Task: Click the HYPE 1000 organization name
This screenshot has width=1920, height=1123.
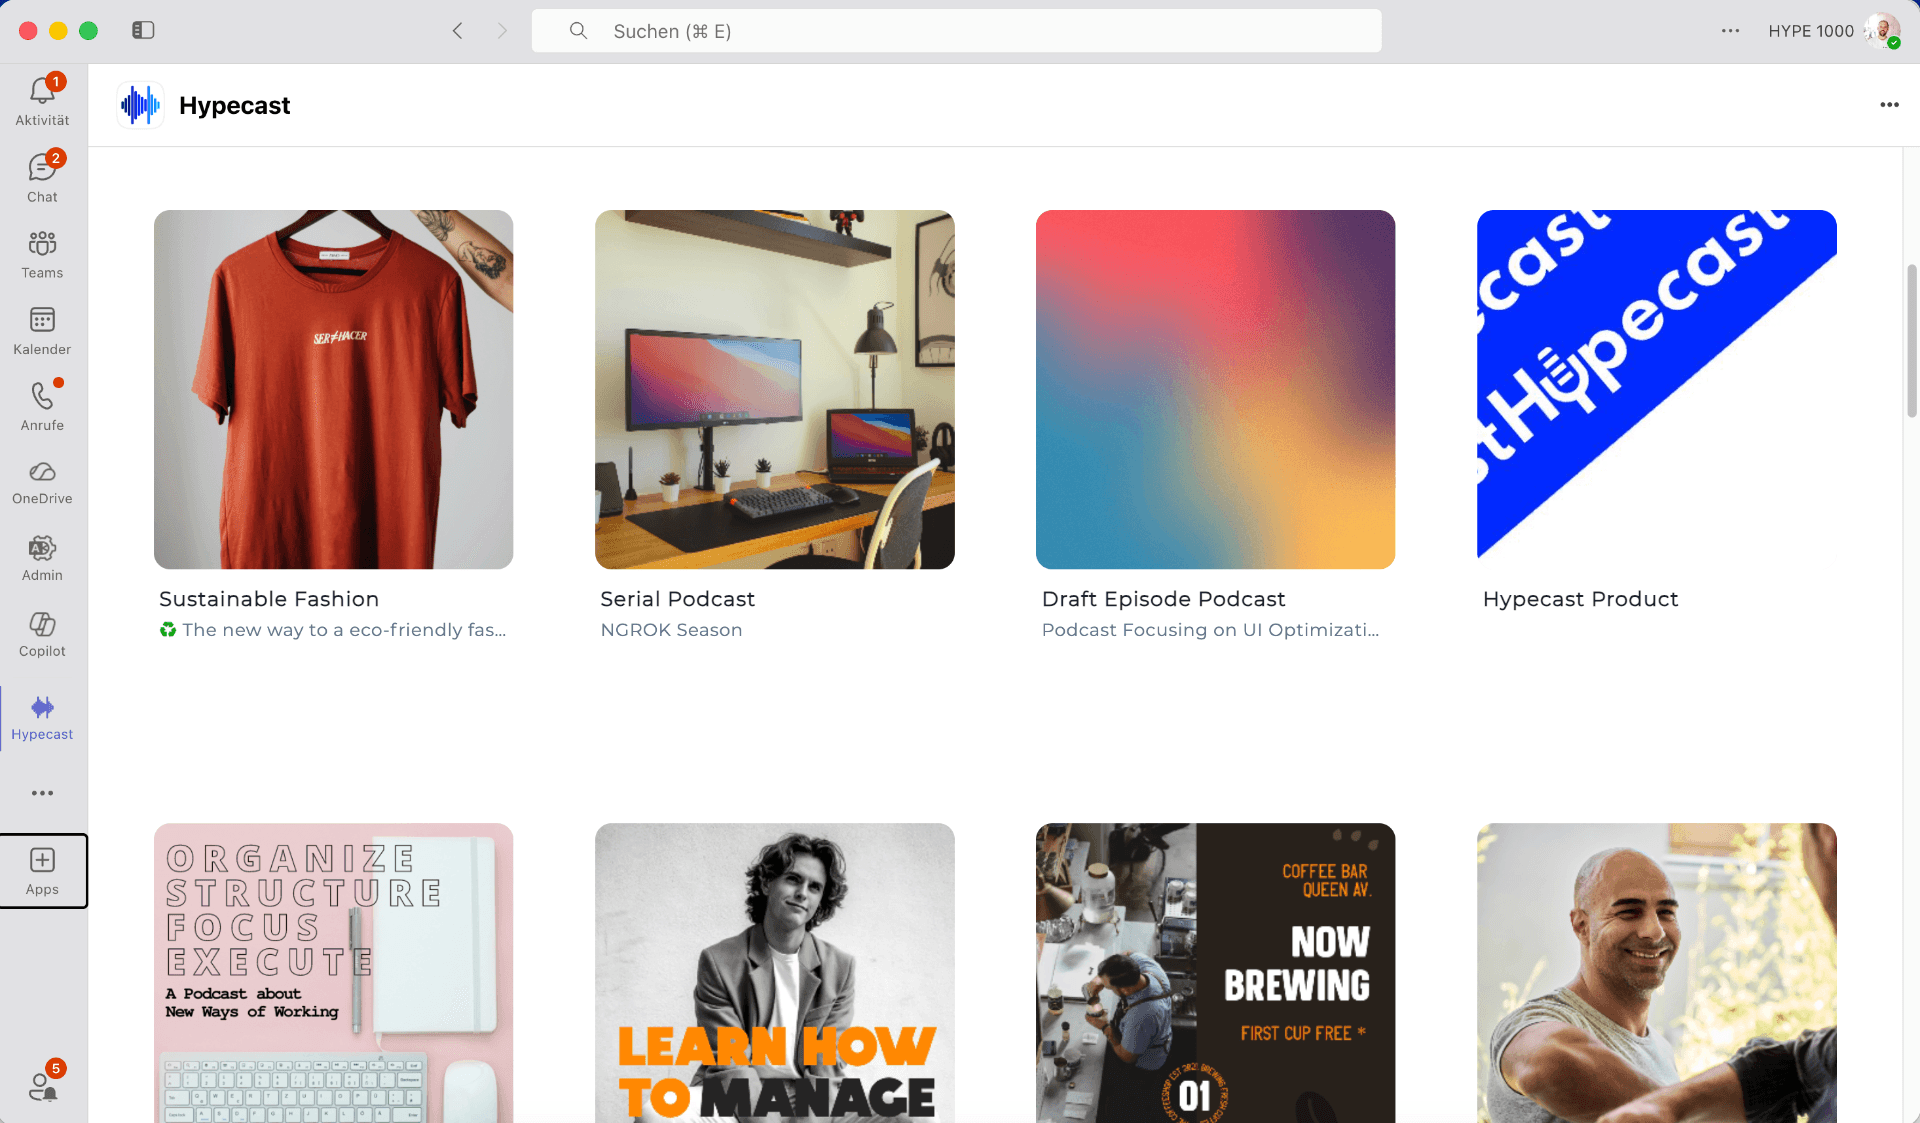Action: point(1811,31)
